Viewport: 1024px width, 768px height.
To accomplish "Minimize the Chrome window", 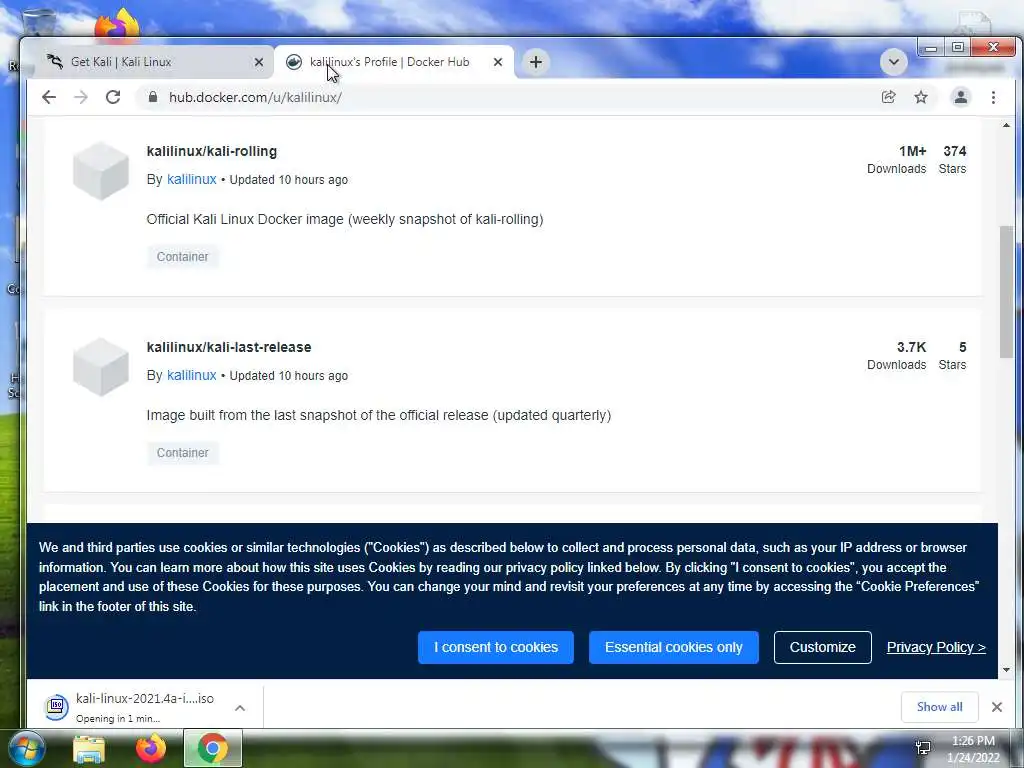I will [931, 48].
